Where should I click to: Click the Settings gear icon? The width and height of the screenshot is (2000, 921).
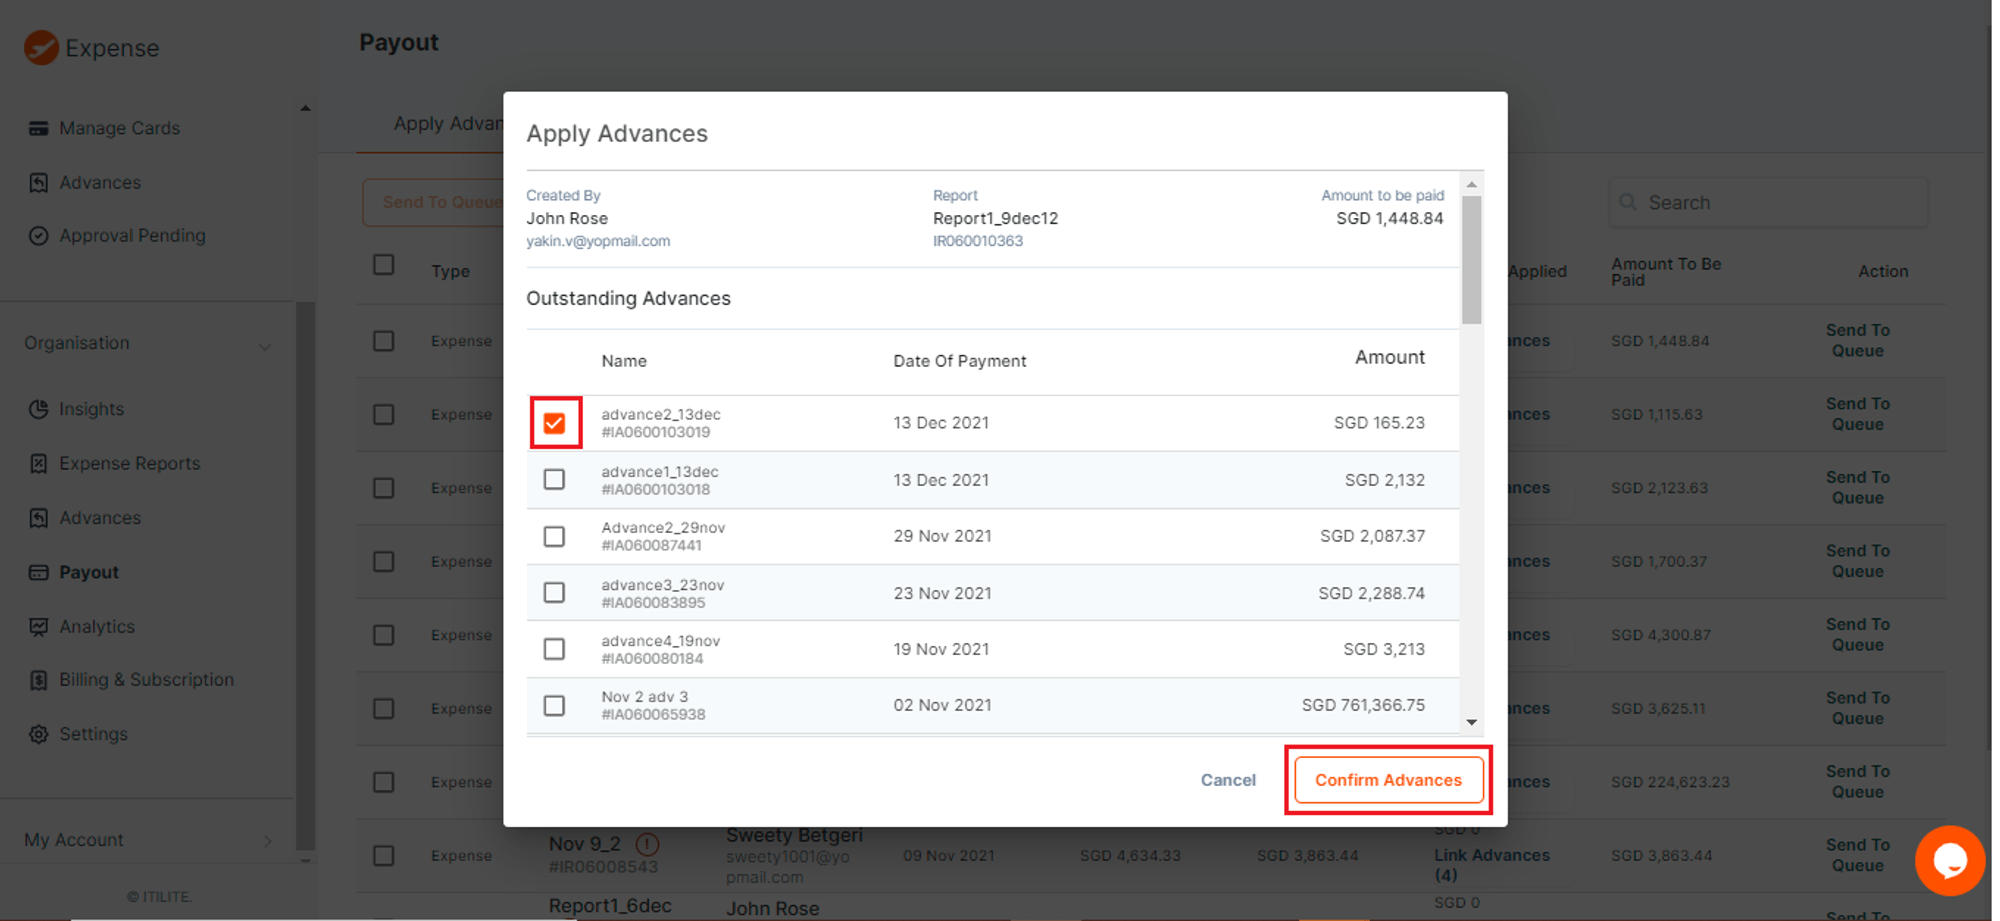38,734
